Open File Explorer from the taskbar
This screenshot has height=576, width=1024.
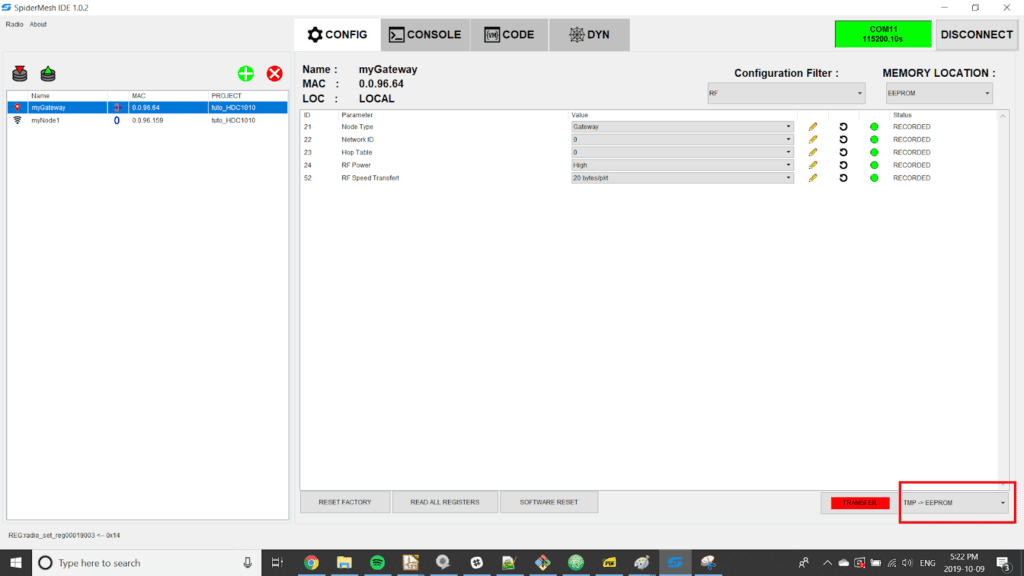pos(344,562)
